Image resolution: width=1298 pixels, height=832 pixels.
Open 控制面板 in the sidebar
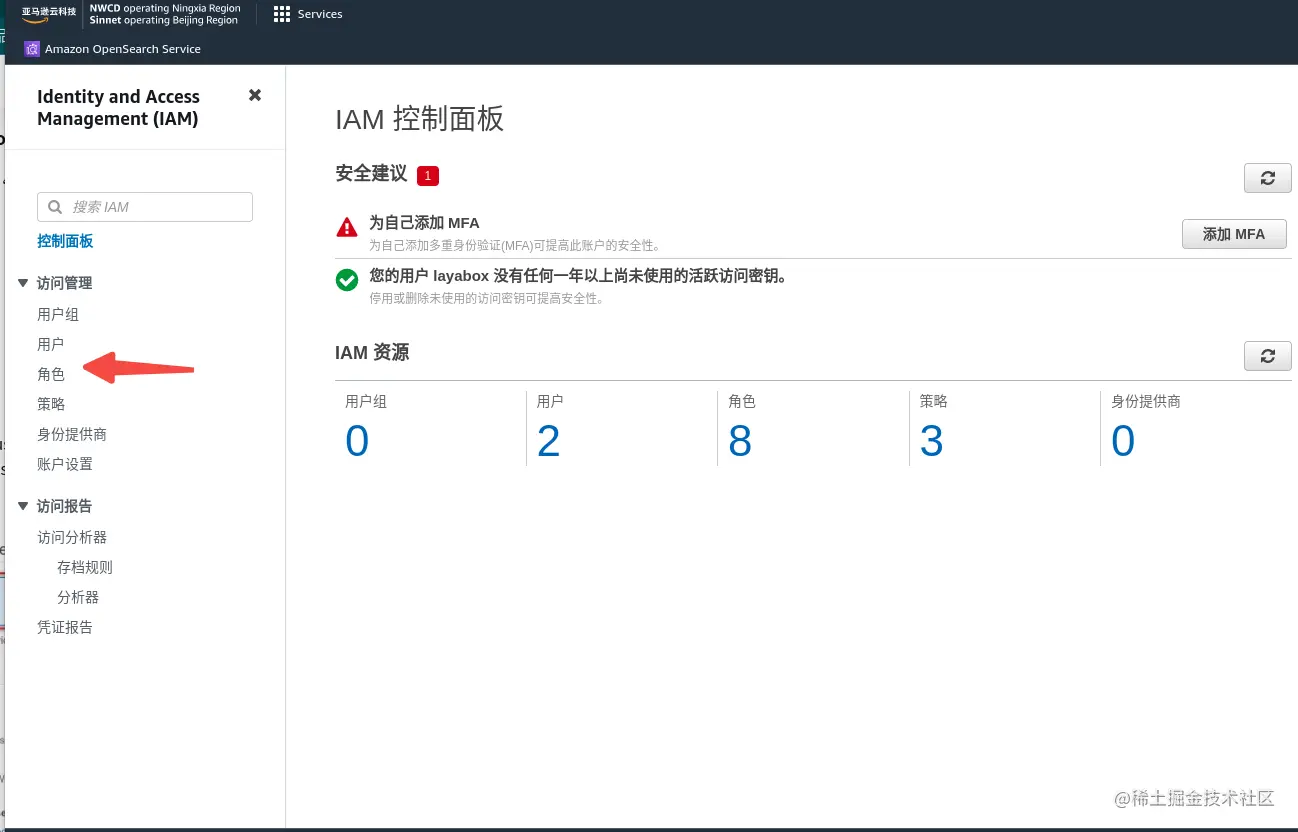point(65,241)
